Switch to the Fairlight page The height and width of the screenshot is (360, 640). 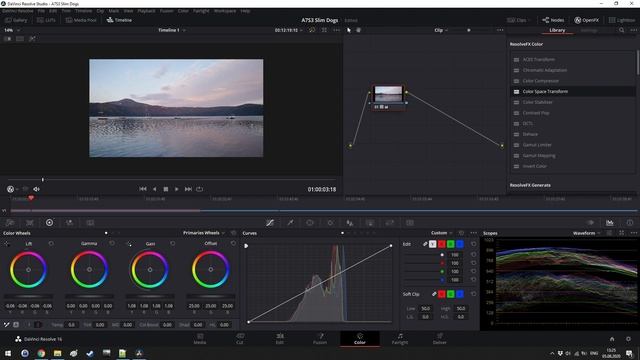click(400, 338)
